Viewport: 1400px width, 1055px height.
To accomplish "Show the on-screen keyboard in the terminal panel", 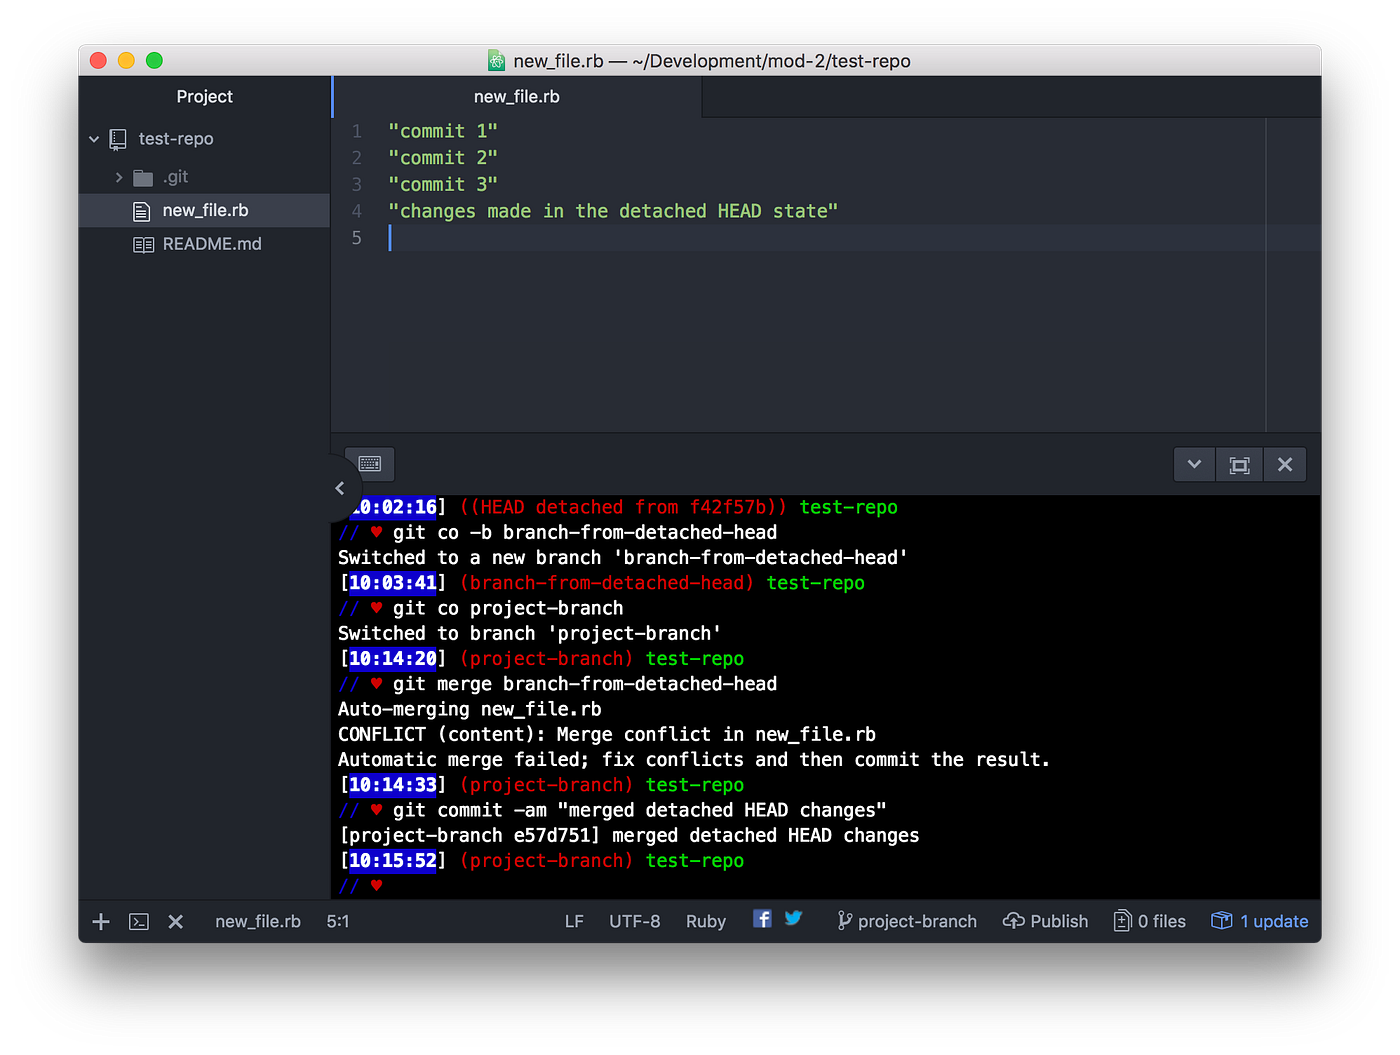I will click(x=369, y=463).
